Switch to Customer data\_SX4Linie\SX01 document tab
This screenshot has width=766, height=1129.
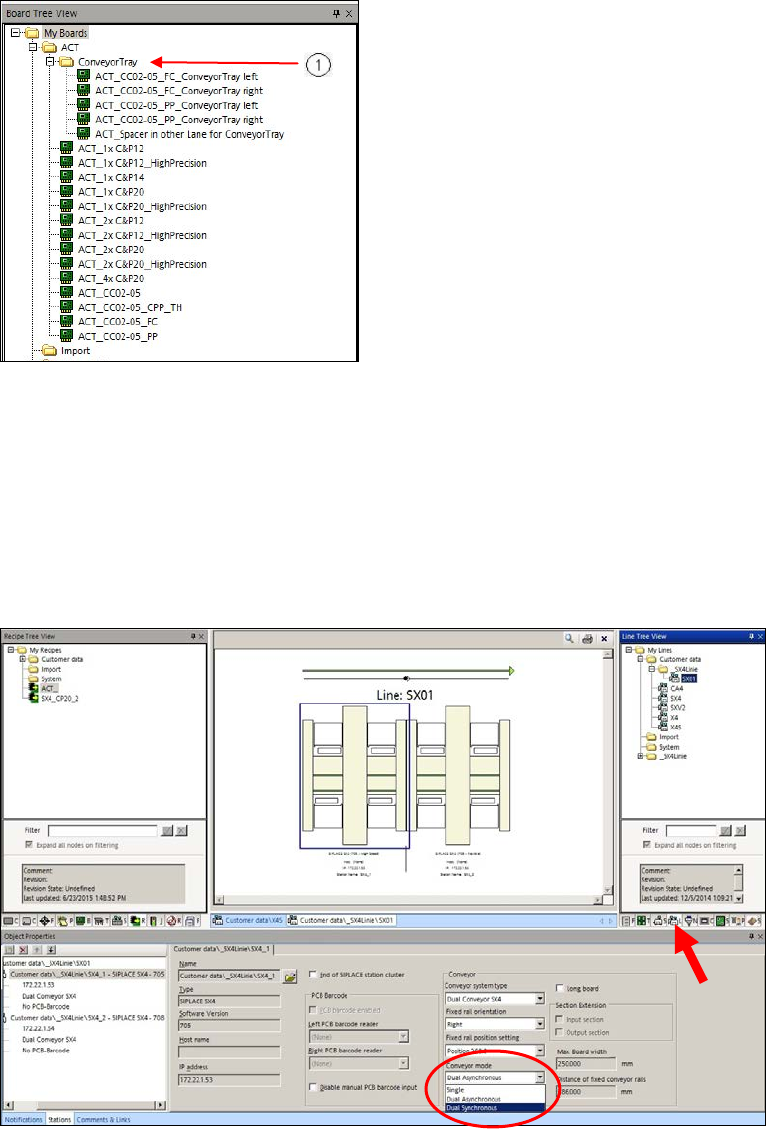point(341,920)
